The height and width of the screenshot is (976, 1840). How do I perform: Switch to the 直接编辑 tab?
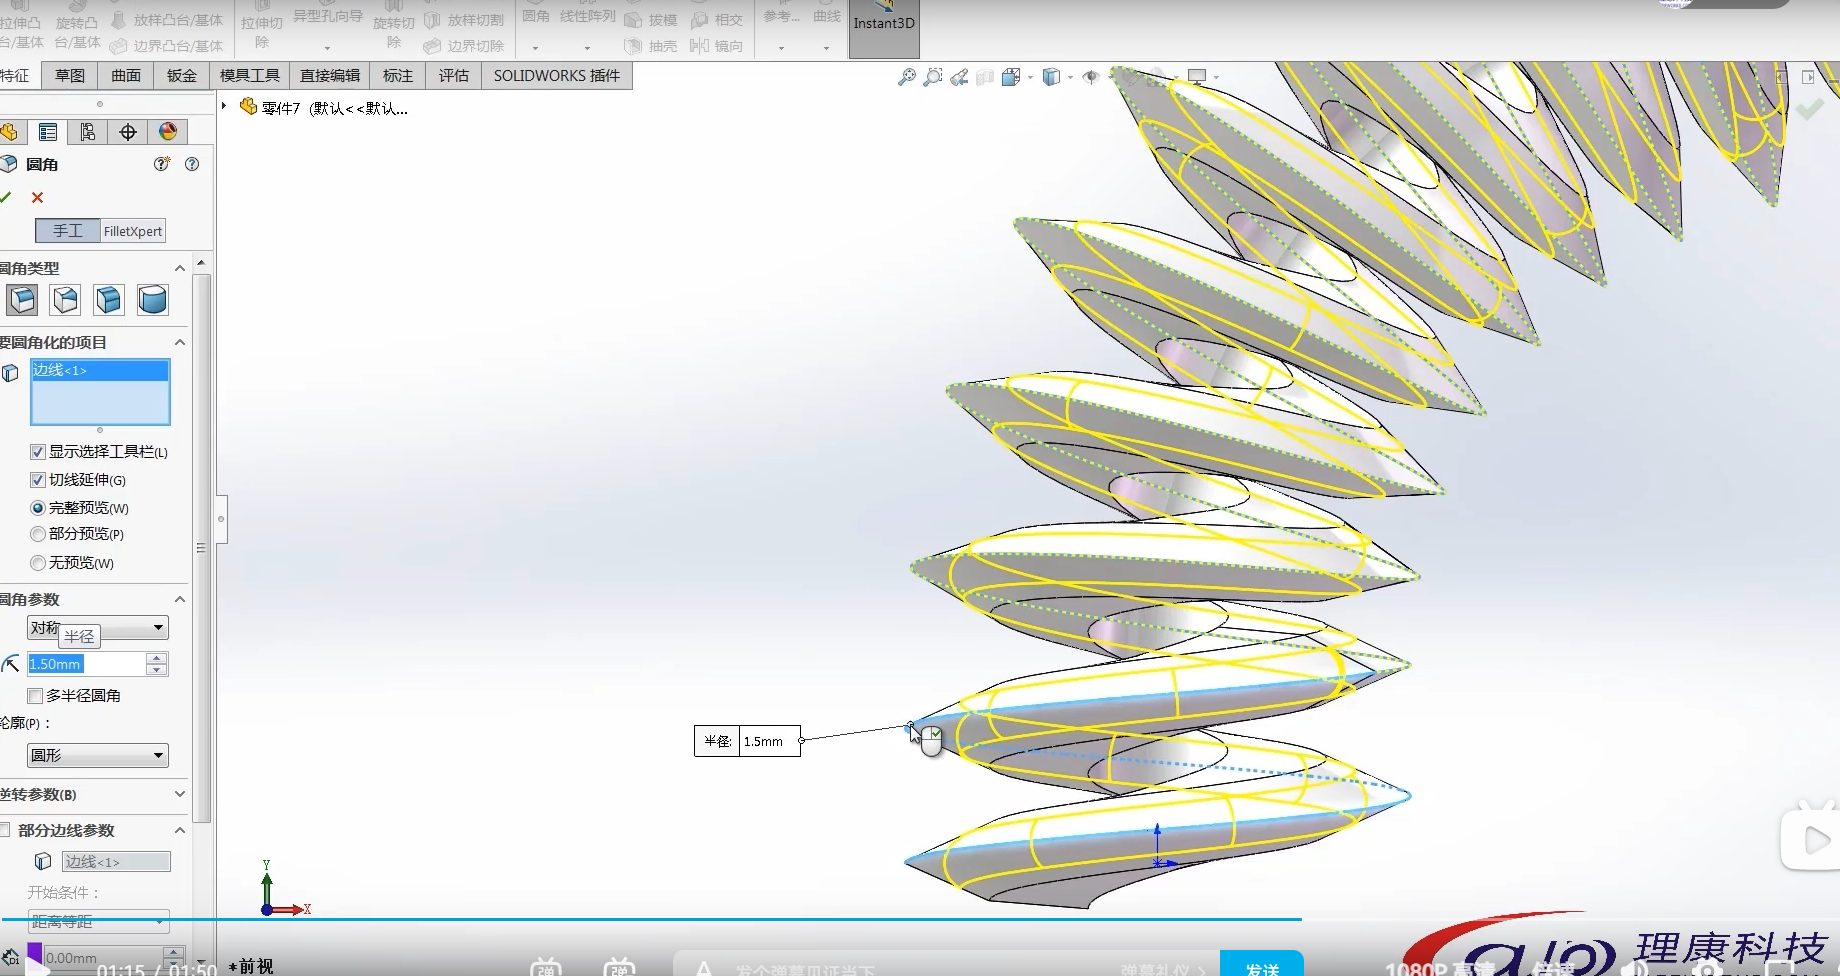(x=330, y=76)
